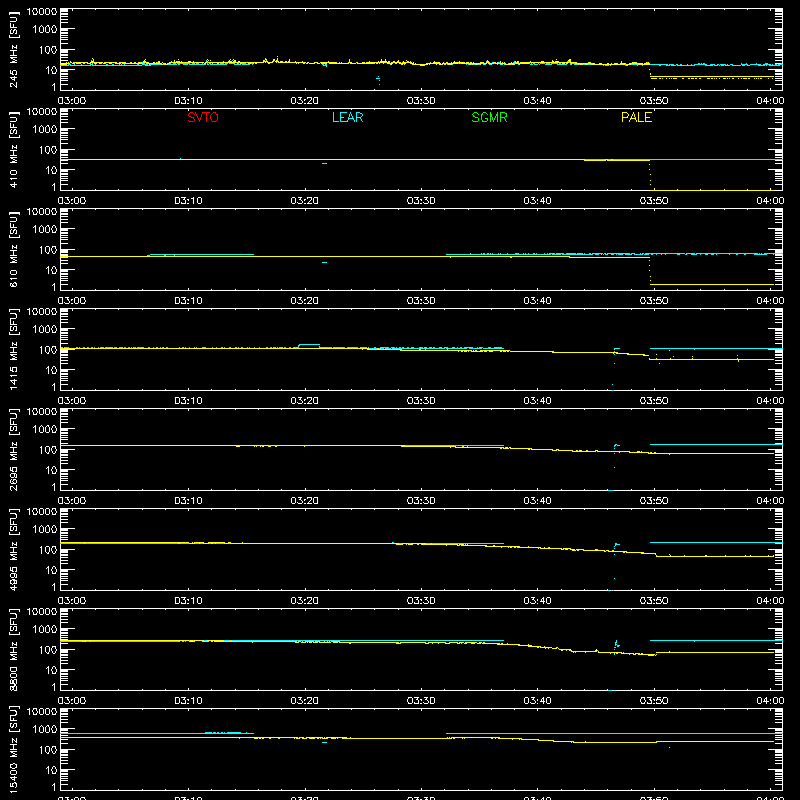Click the 10 y-tick of the 1415 MHz plot
This screenshot has height=800, width=800.
[x=51, y=370]
